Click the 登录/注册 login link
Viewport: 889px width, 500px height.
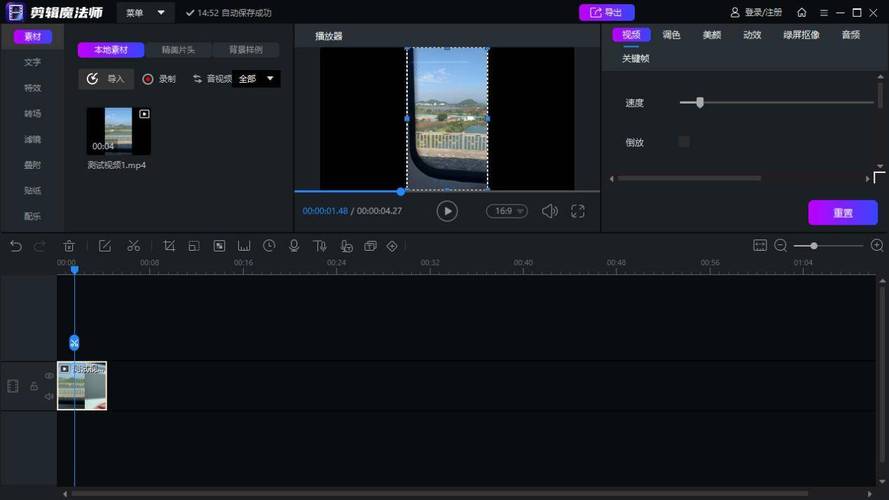756,12
